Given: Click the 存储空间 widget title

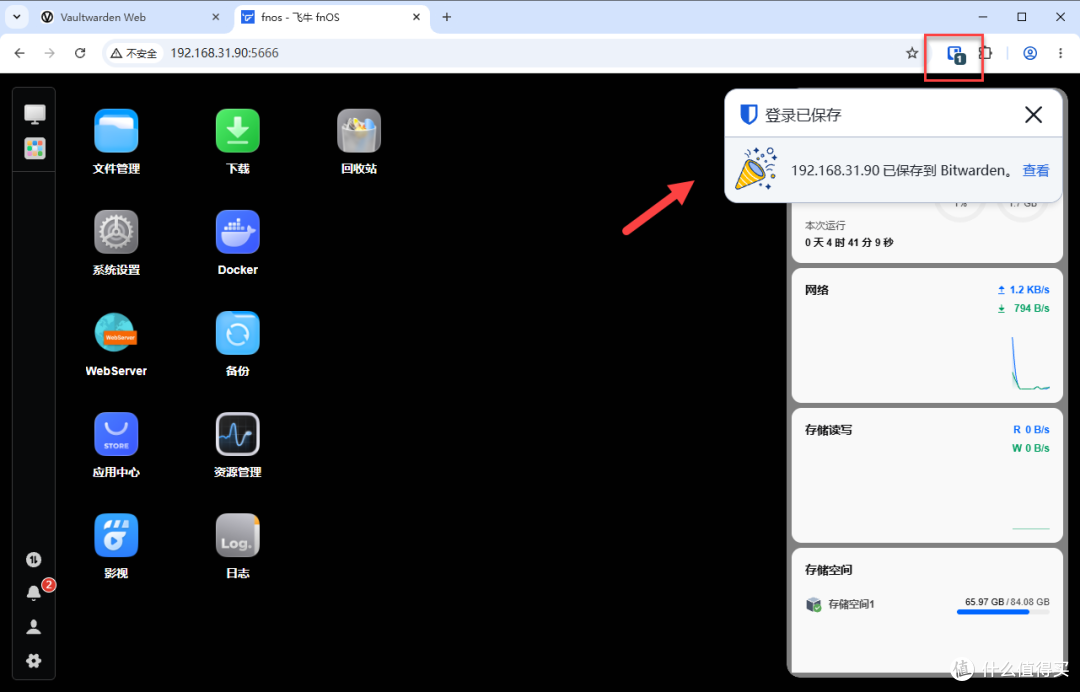Looking at the screenshot, I should (x=829, y=570).
